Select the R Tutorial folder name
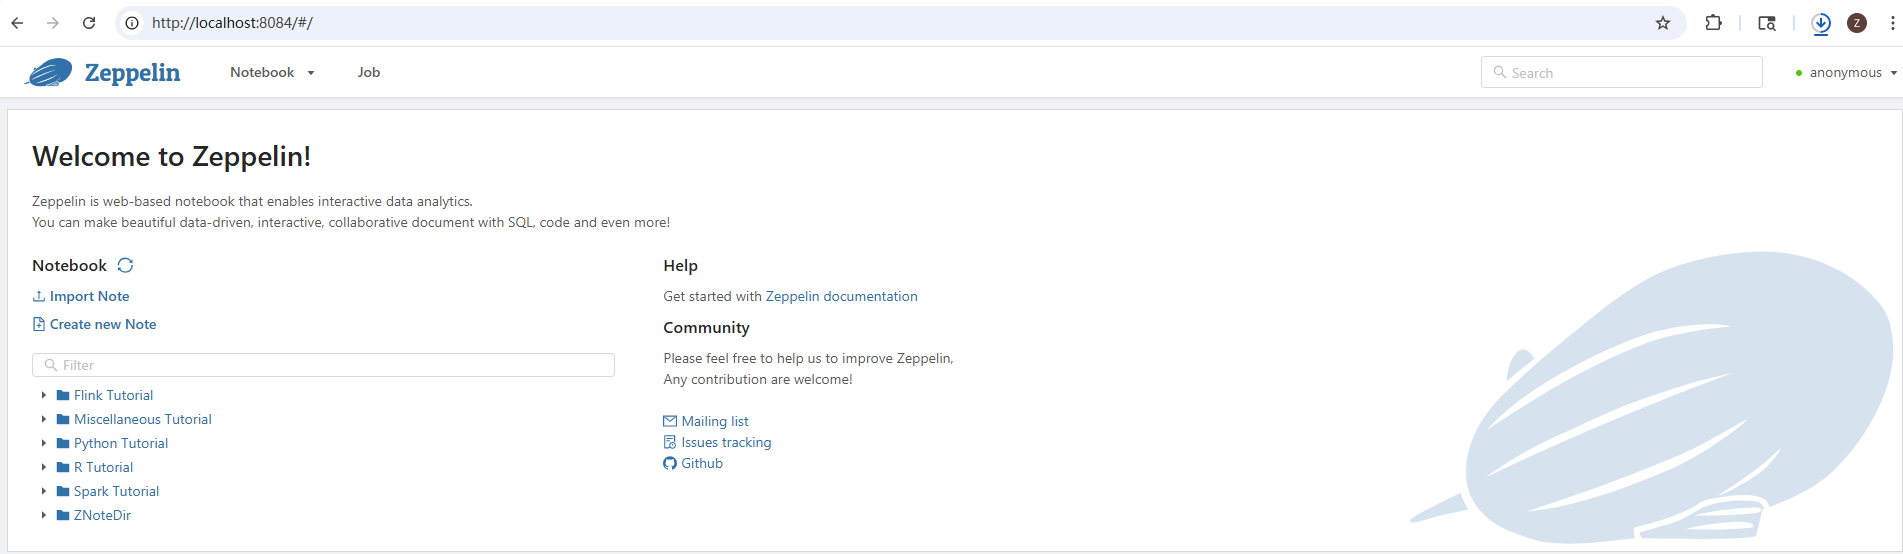This screenshot has width=1903, height=554. pos(103,467)
